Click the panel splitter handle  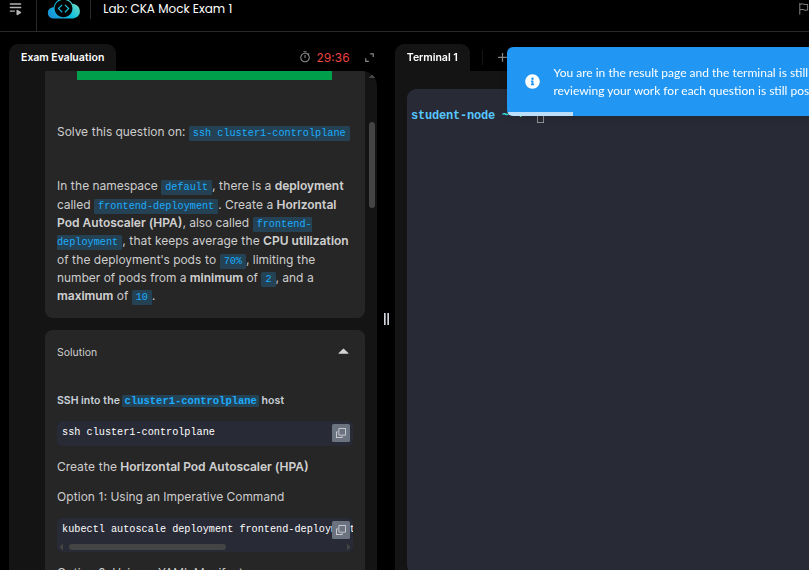[x=386, y=319]
